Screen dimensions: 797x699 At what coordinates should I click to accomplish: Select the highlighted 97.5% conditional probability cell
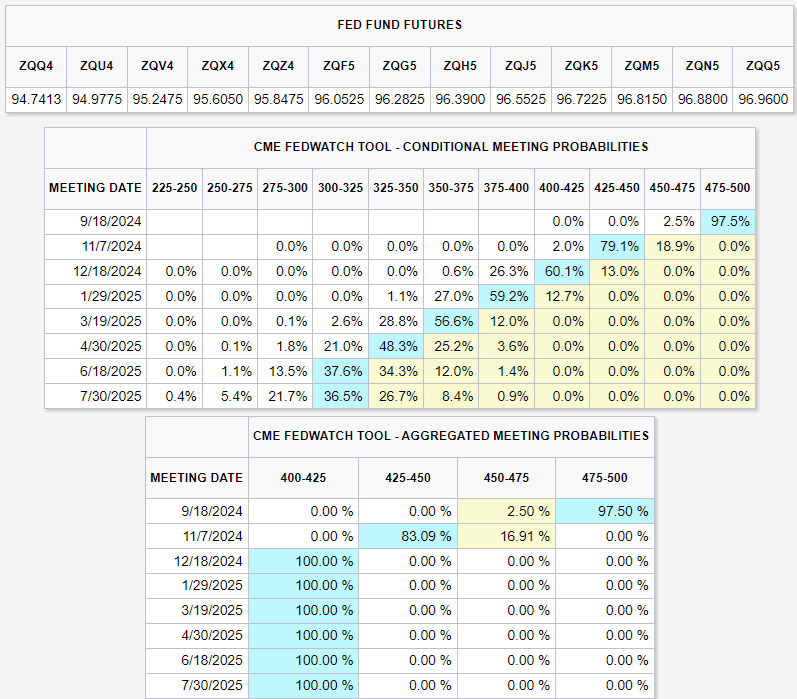[728, 221]
